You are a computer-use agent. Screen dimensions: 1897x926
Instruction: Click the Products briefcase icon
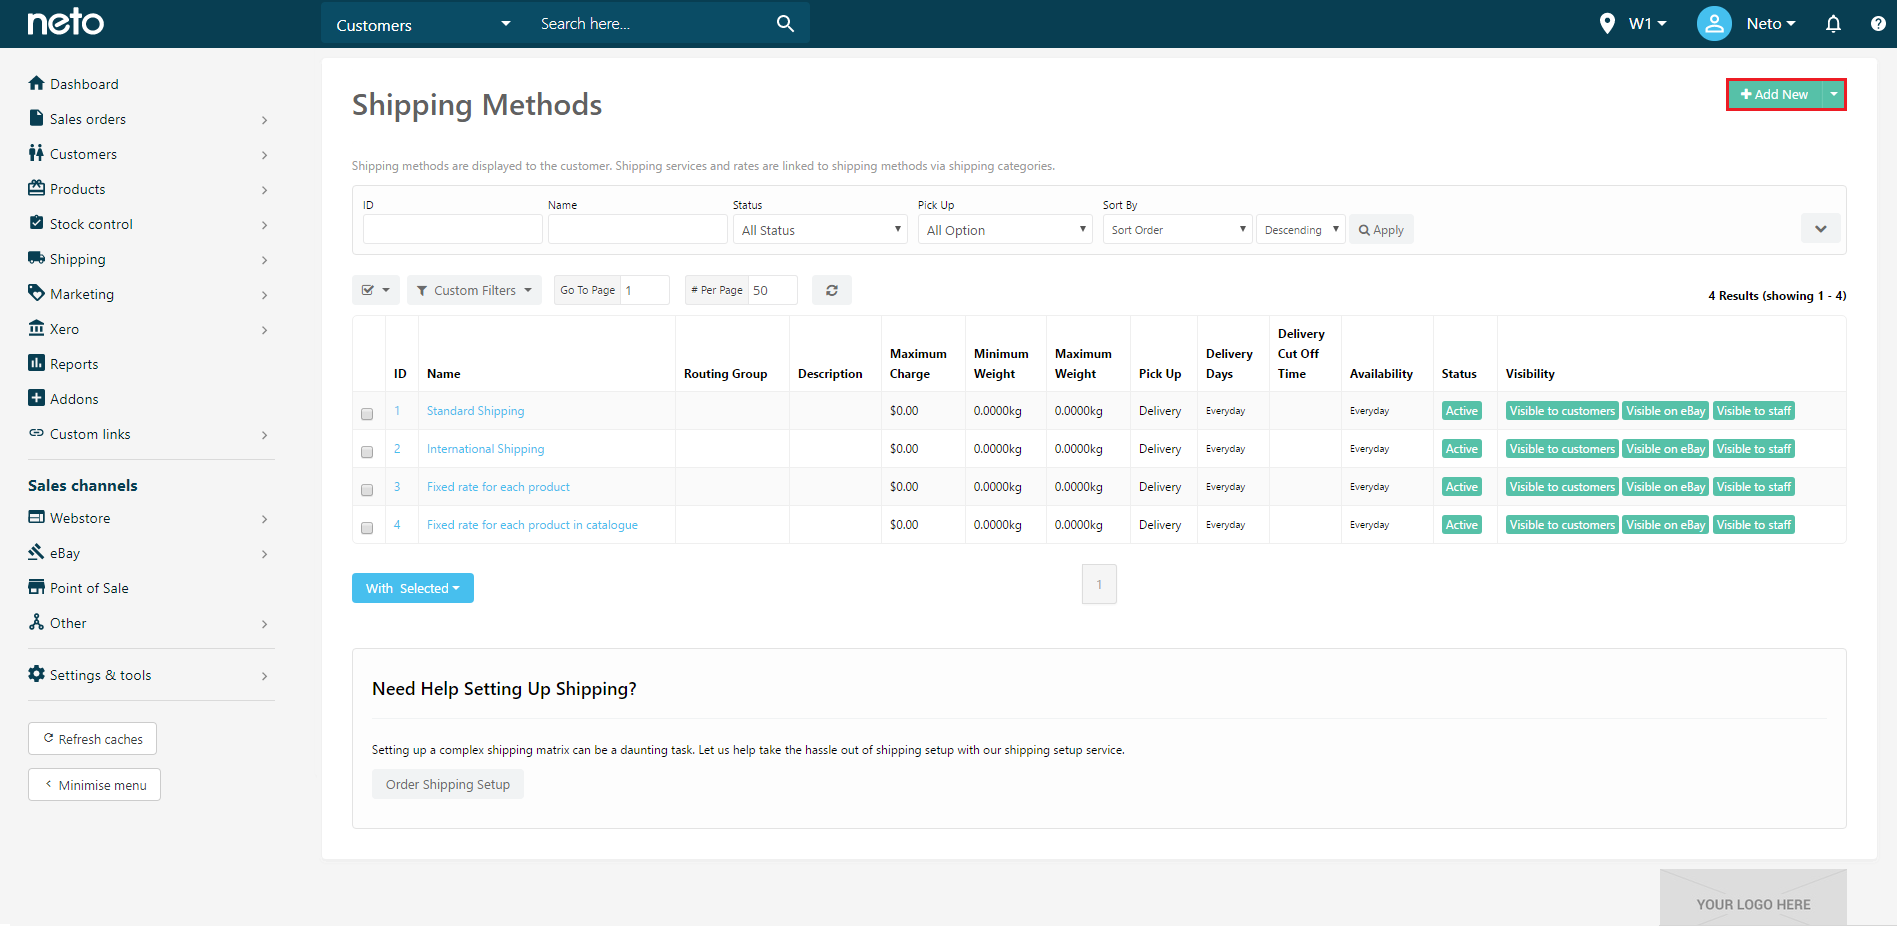(37, 188)
